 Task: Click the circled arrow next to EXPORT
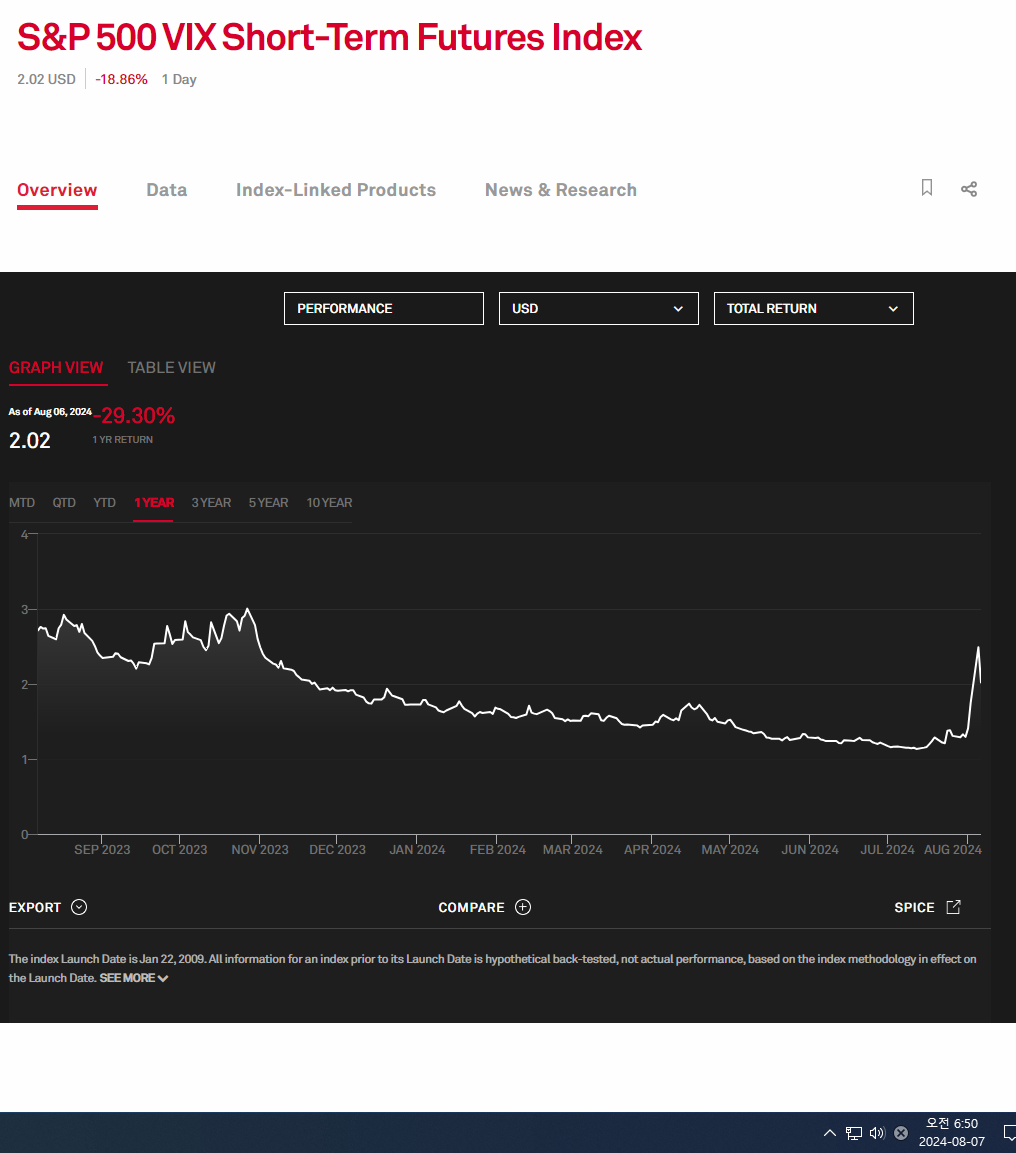pyautogui.click(x=79, y=907)
